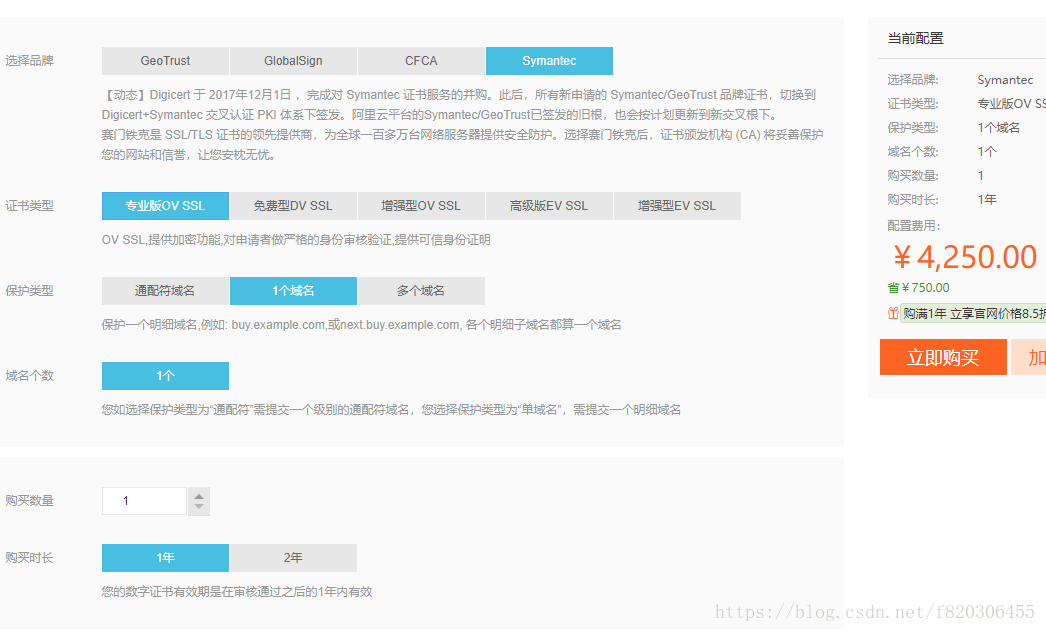The height and width of the screenshot is (632, 1046).
Task: Click the 域名个数 row label
Action: point(29,376)
